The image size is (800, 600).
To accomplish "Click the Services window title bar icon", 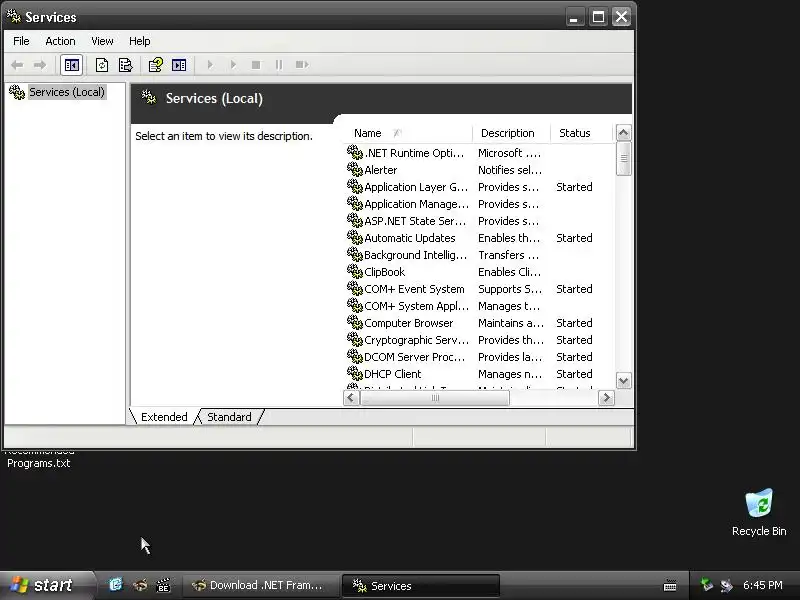I will tap(14, 16).
